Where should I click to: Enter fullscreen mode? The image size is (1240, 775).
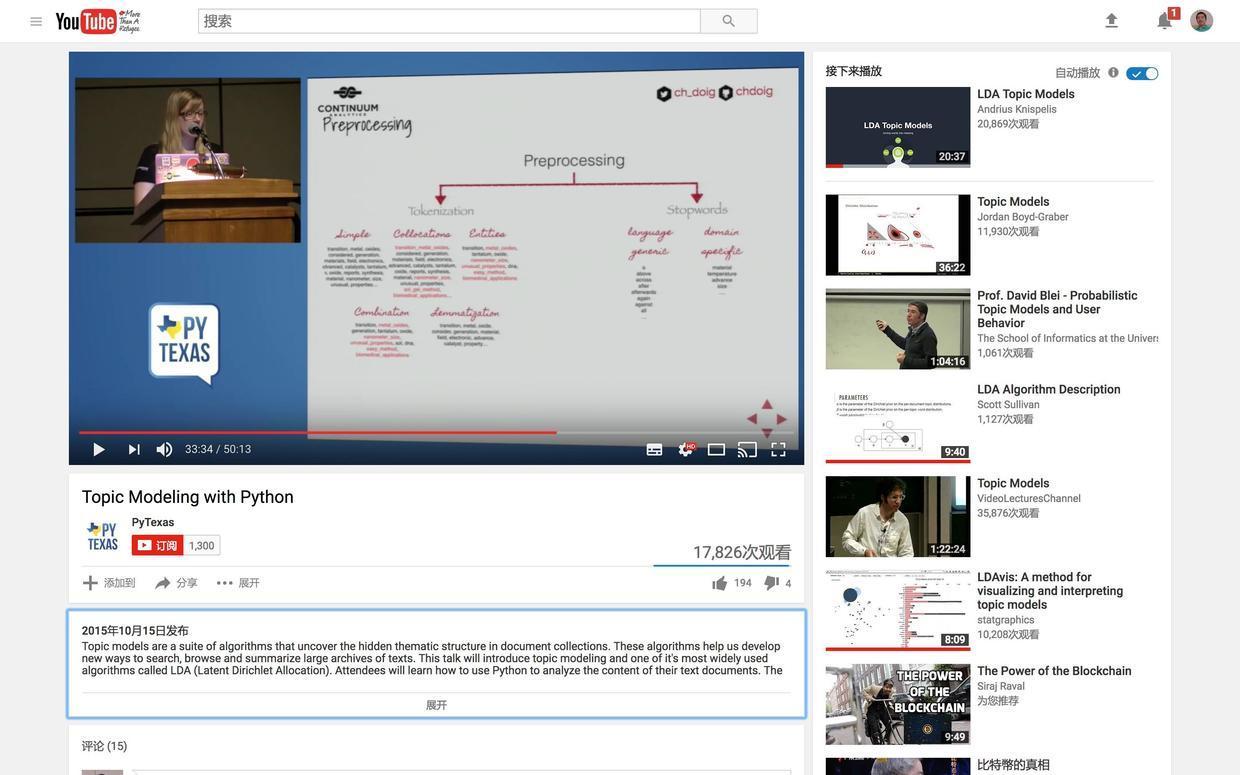pyautogui.click(x=778, y=450)
